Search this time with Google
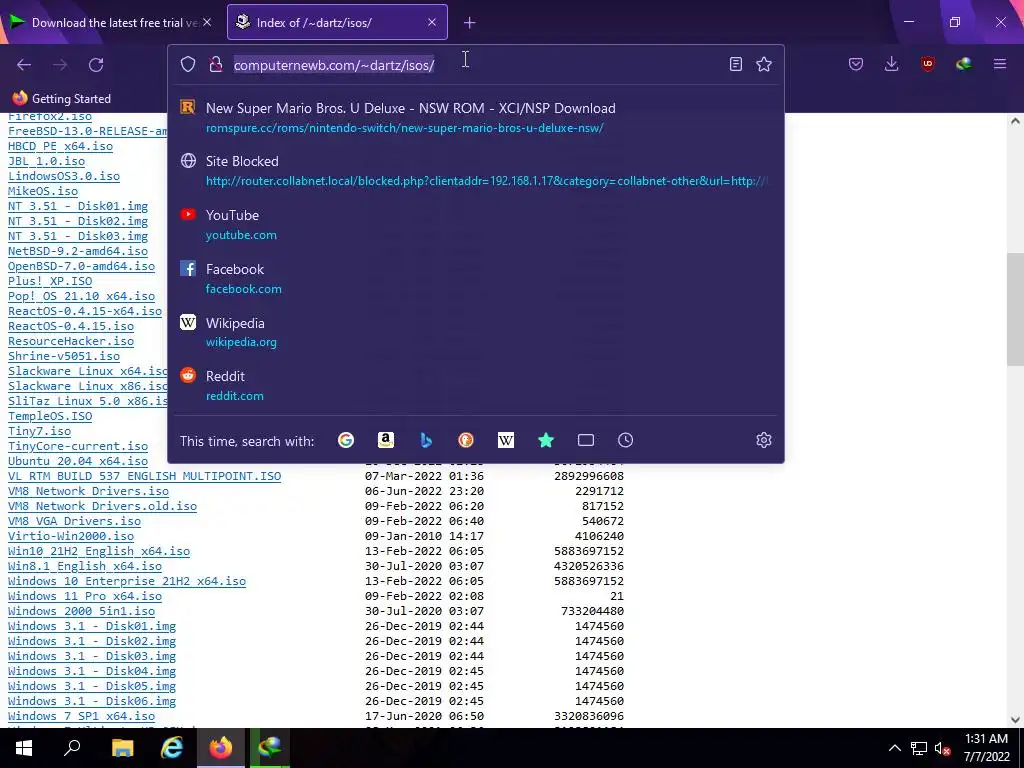The height and width of the screenshot is (768, 1024). point(345,440)
